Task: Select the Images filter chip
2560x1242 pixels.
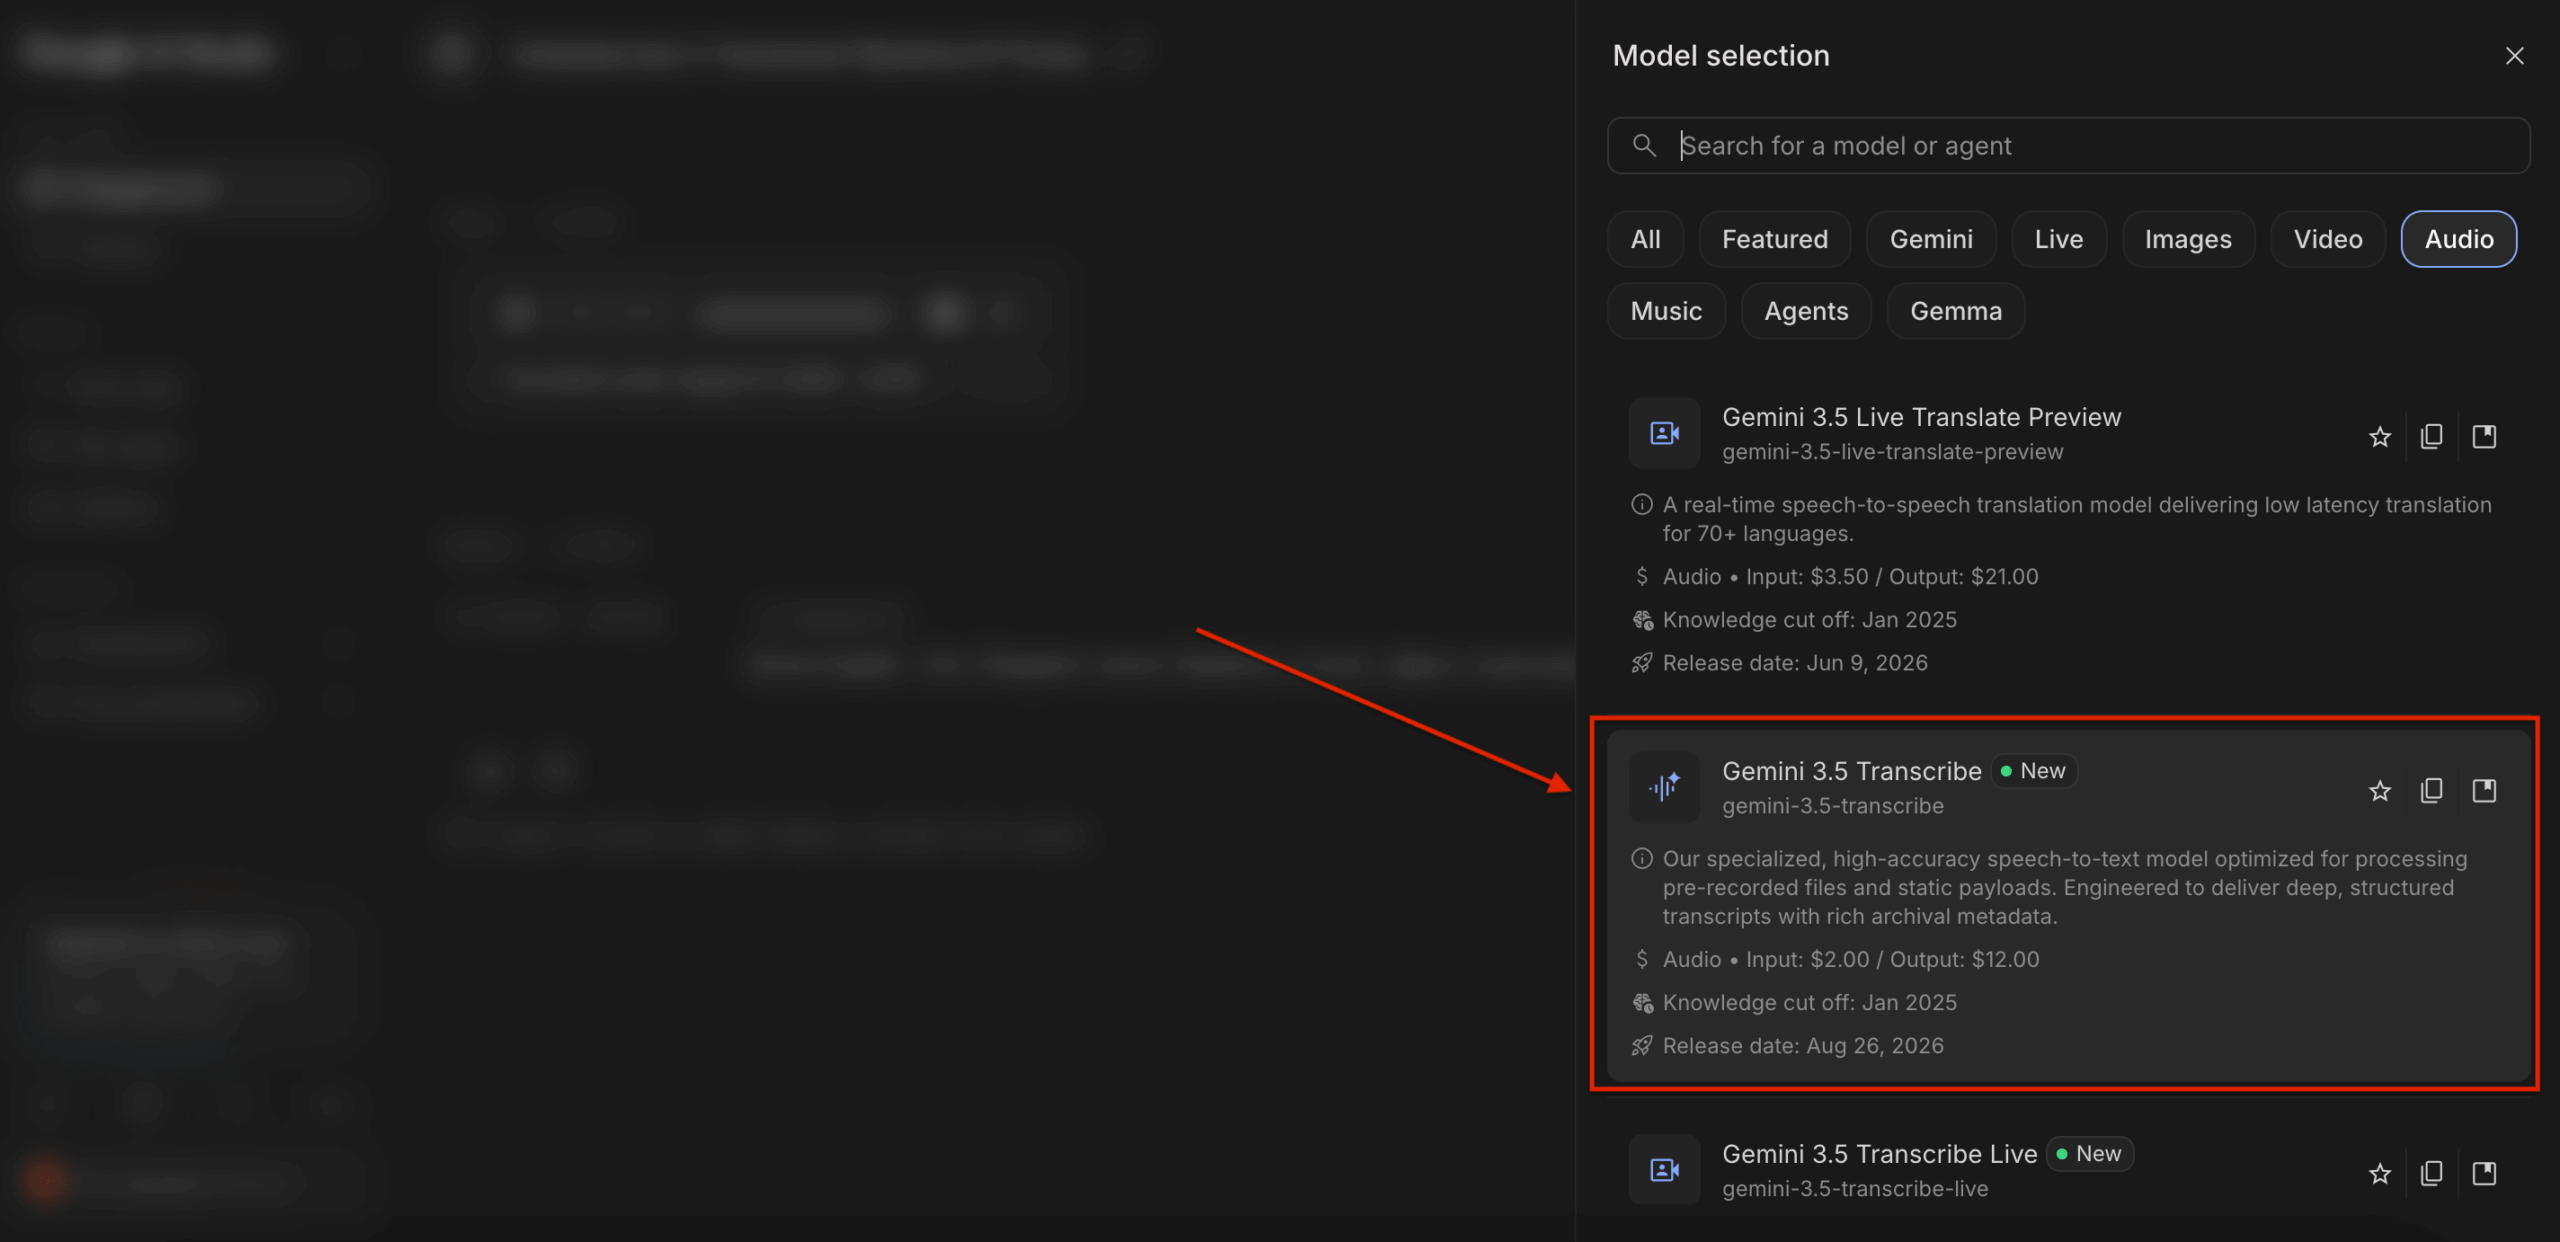Action: pos(2188,239)
